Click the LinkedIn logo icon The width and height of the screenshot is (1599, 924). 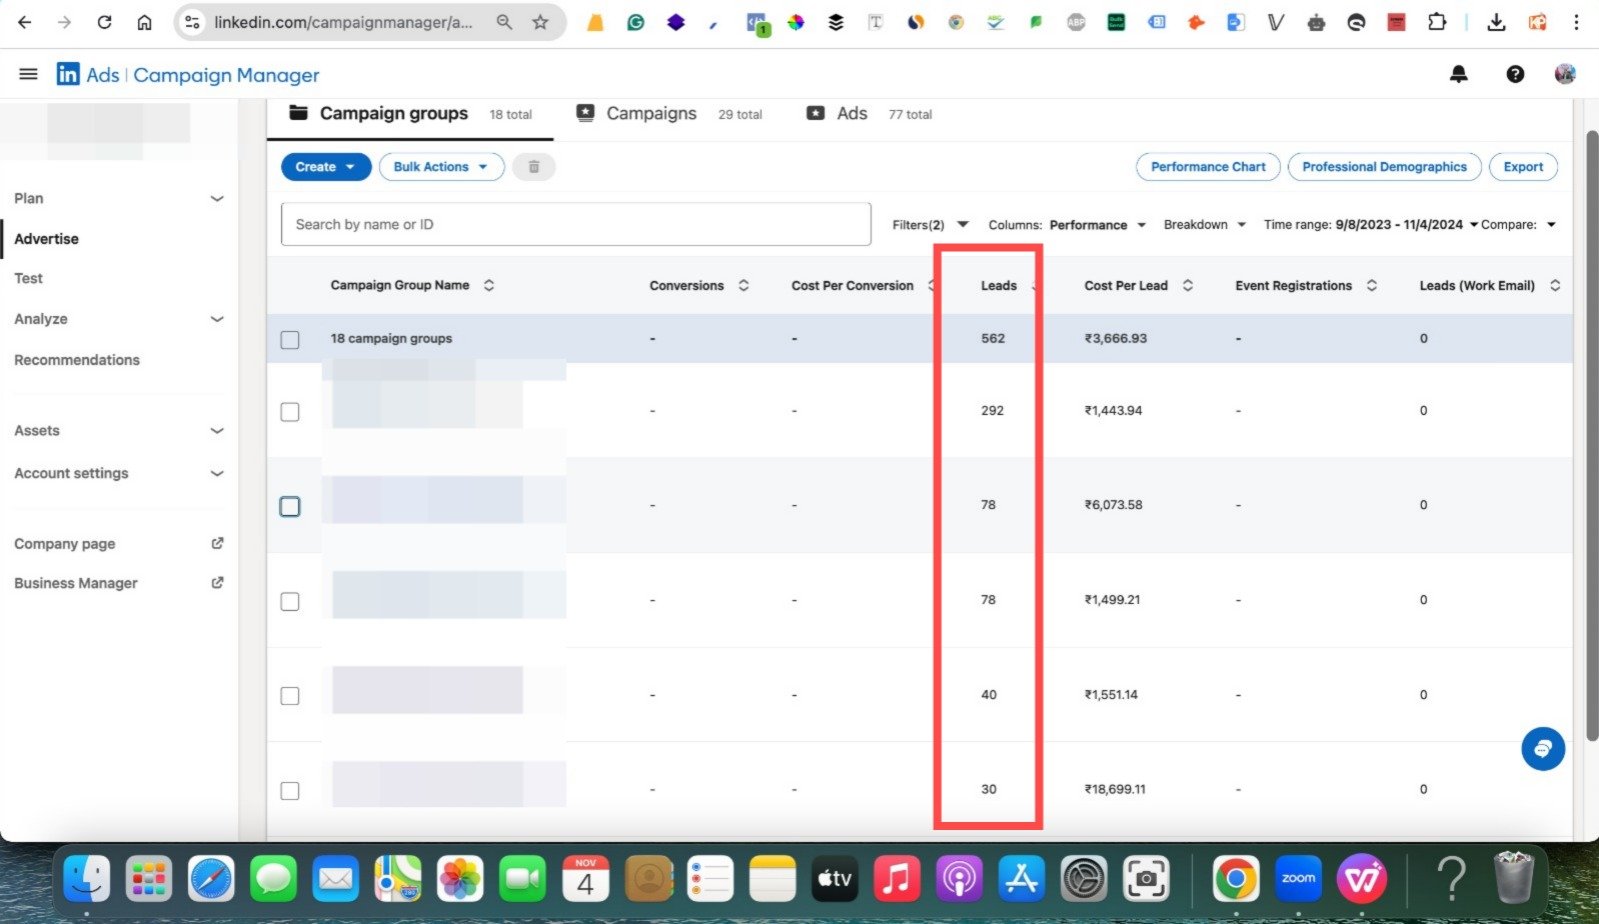click(68, 74)
